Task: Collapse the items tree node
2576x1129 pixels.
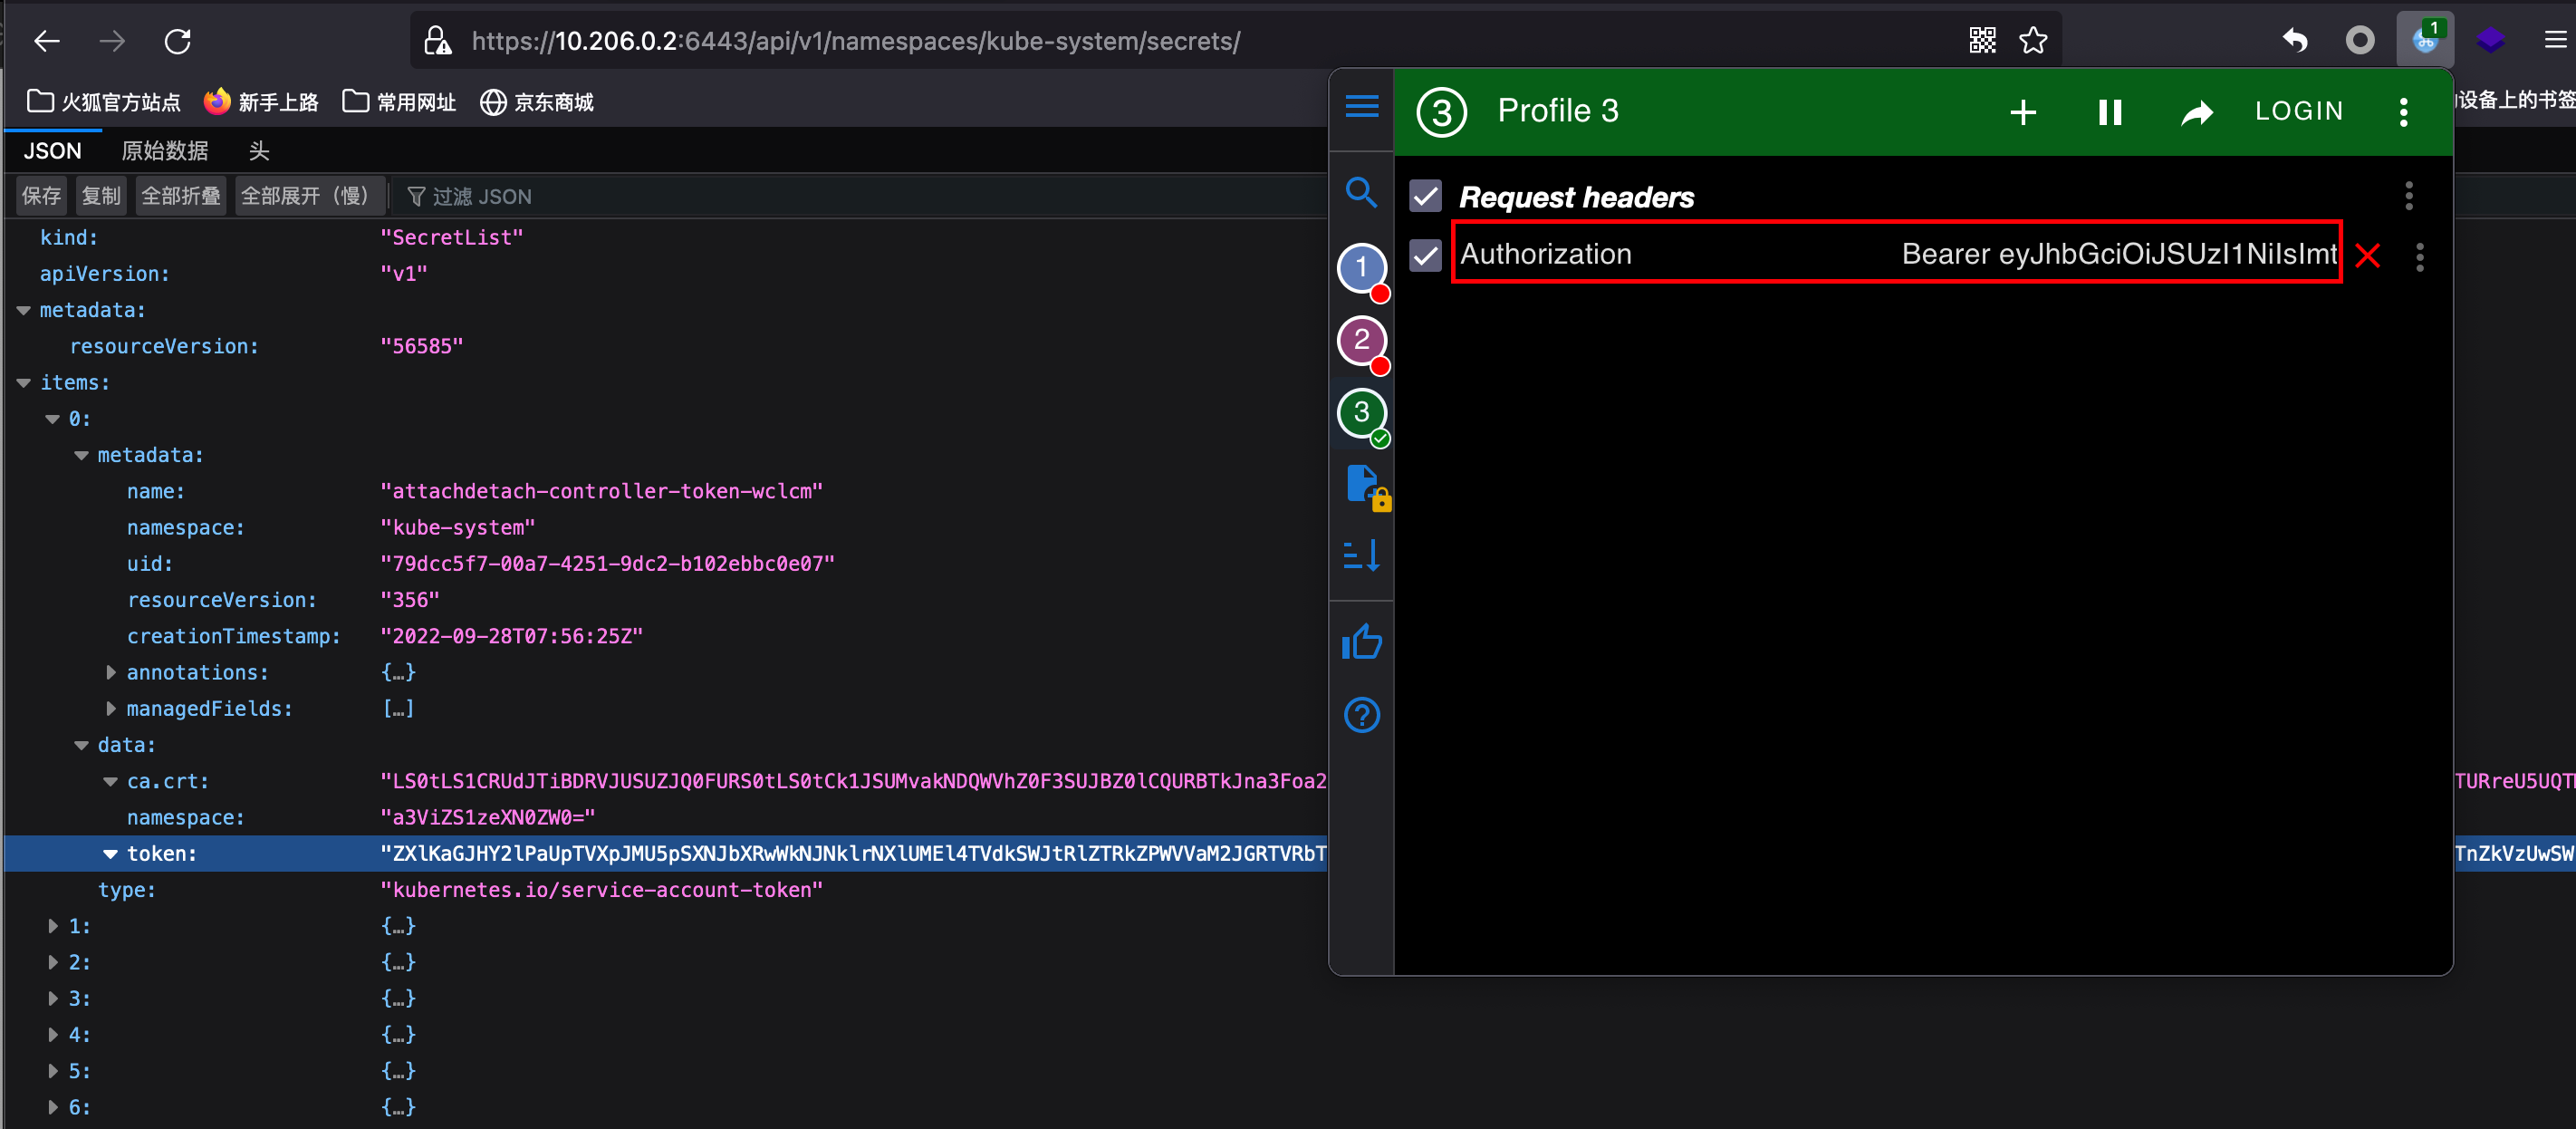Action: click(24, 383)
